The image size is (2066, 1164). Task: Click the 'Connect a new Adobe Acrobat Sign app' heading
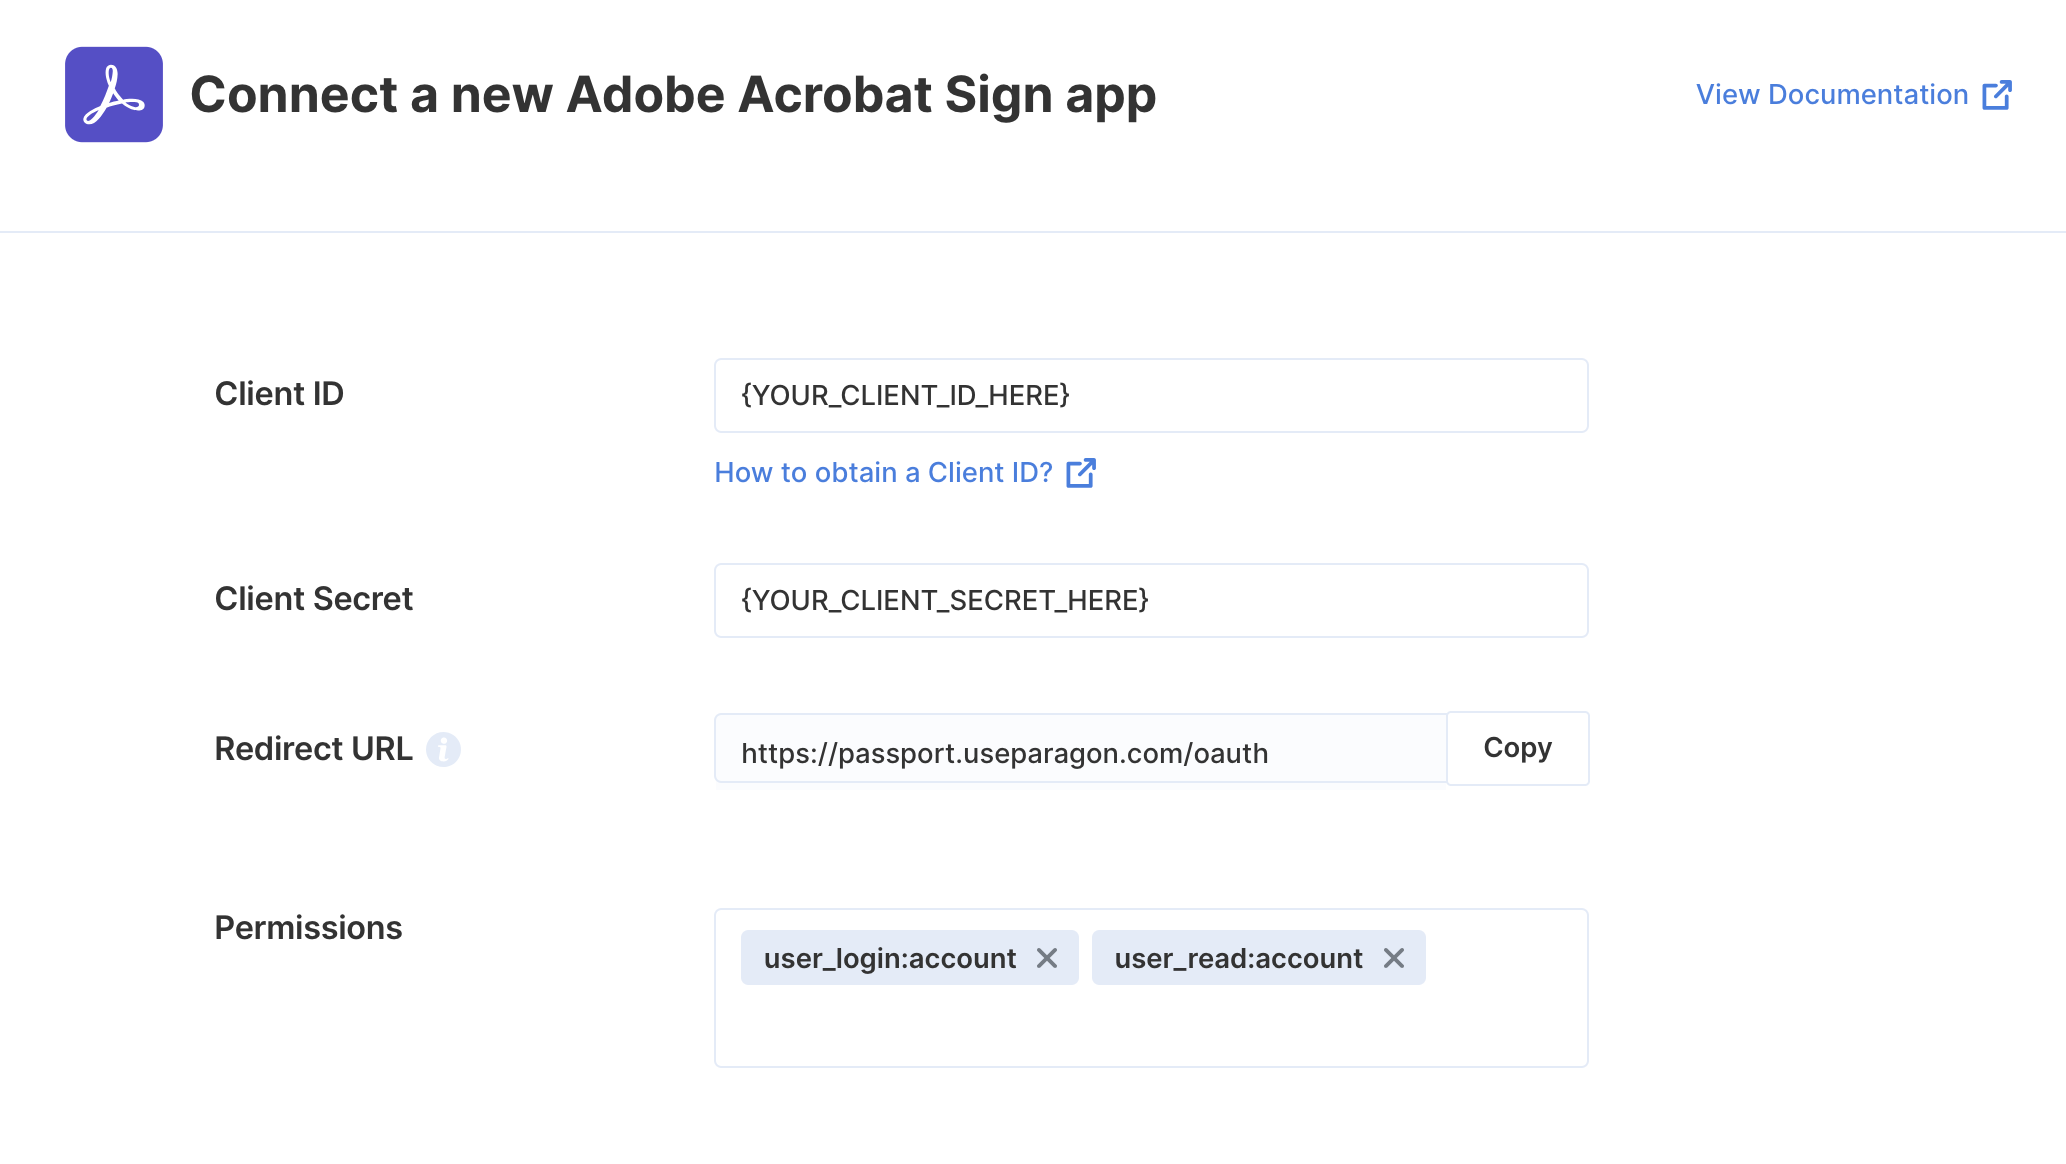coord(673,95)
